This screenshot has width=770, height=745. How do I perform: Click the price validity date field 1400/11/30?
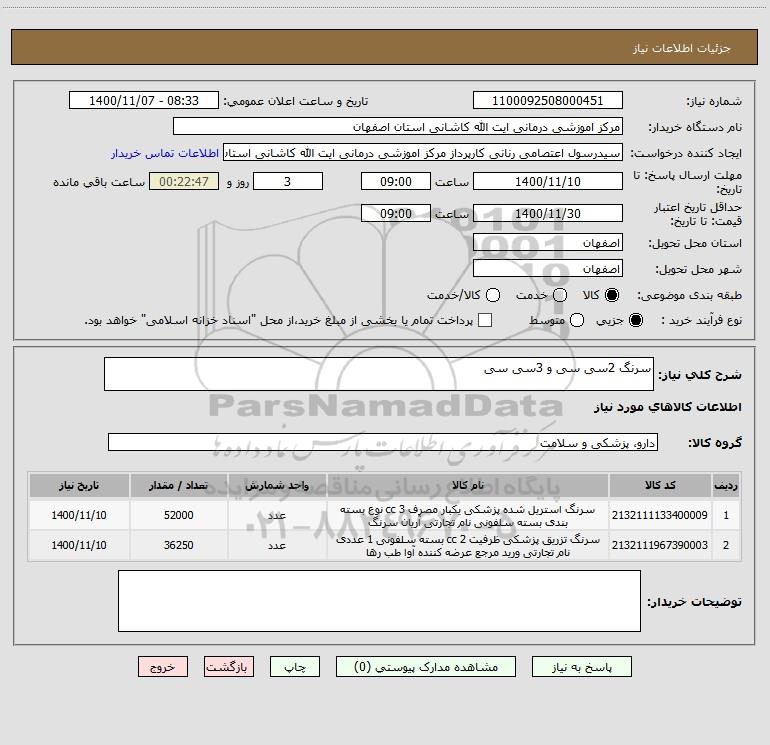[548, 213]
